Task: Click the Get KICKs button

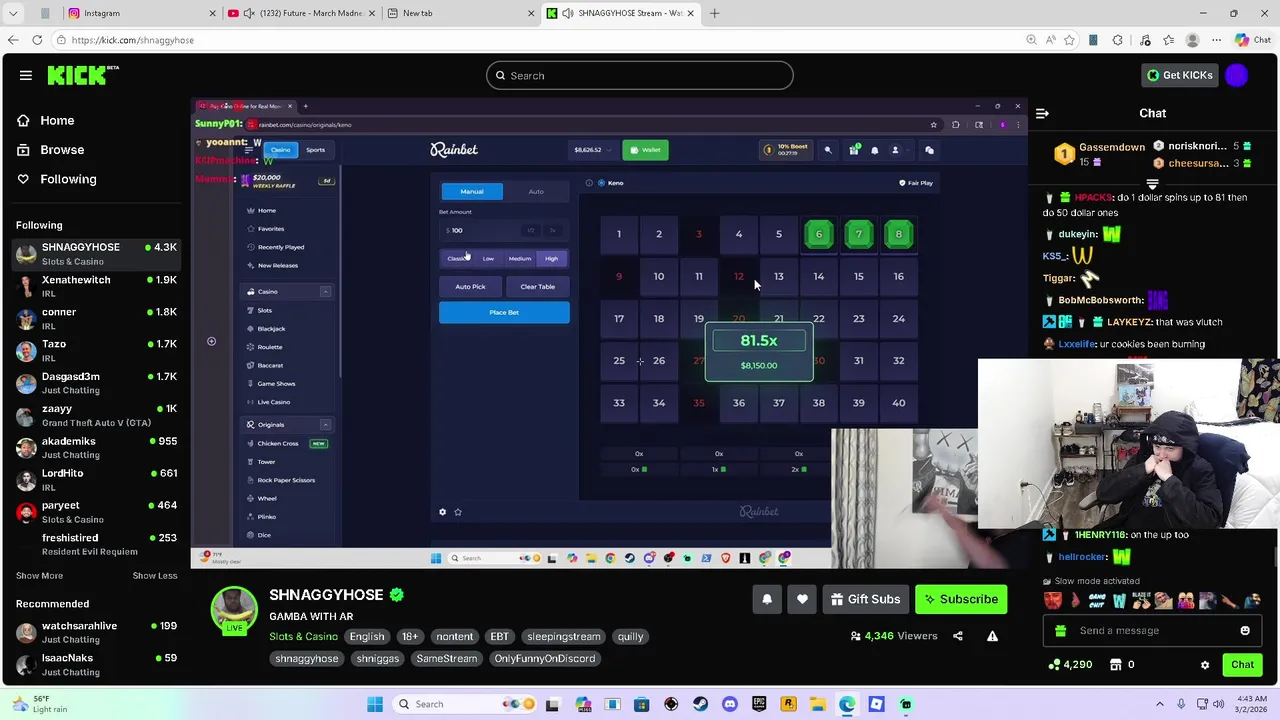Action: [x=1180, y=75]
